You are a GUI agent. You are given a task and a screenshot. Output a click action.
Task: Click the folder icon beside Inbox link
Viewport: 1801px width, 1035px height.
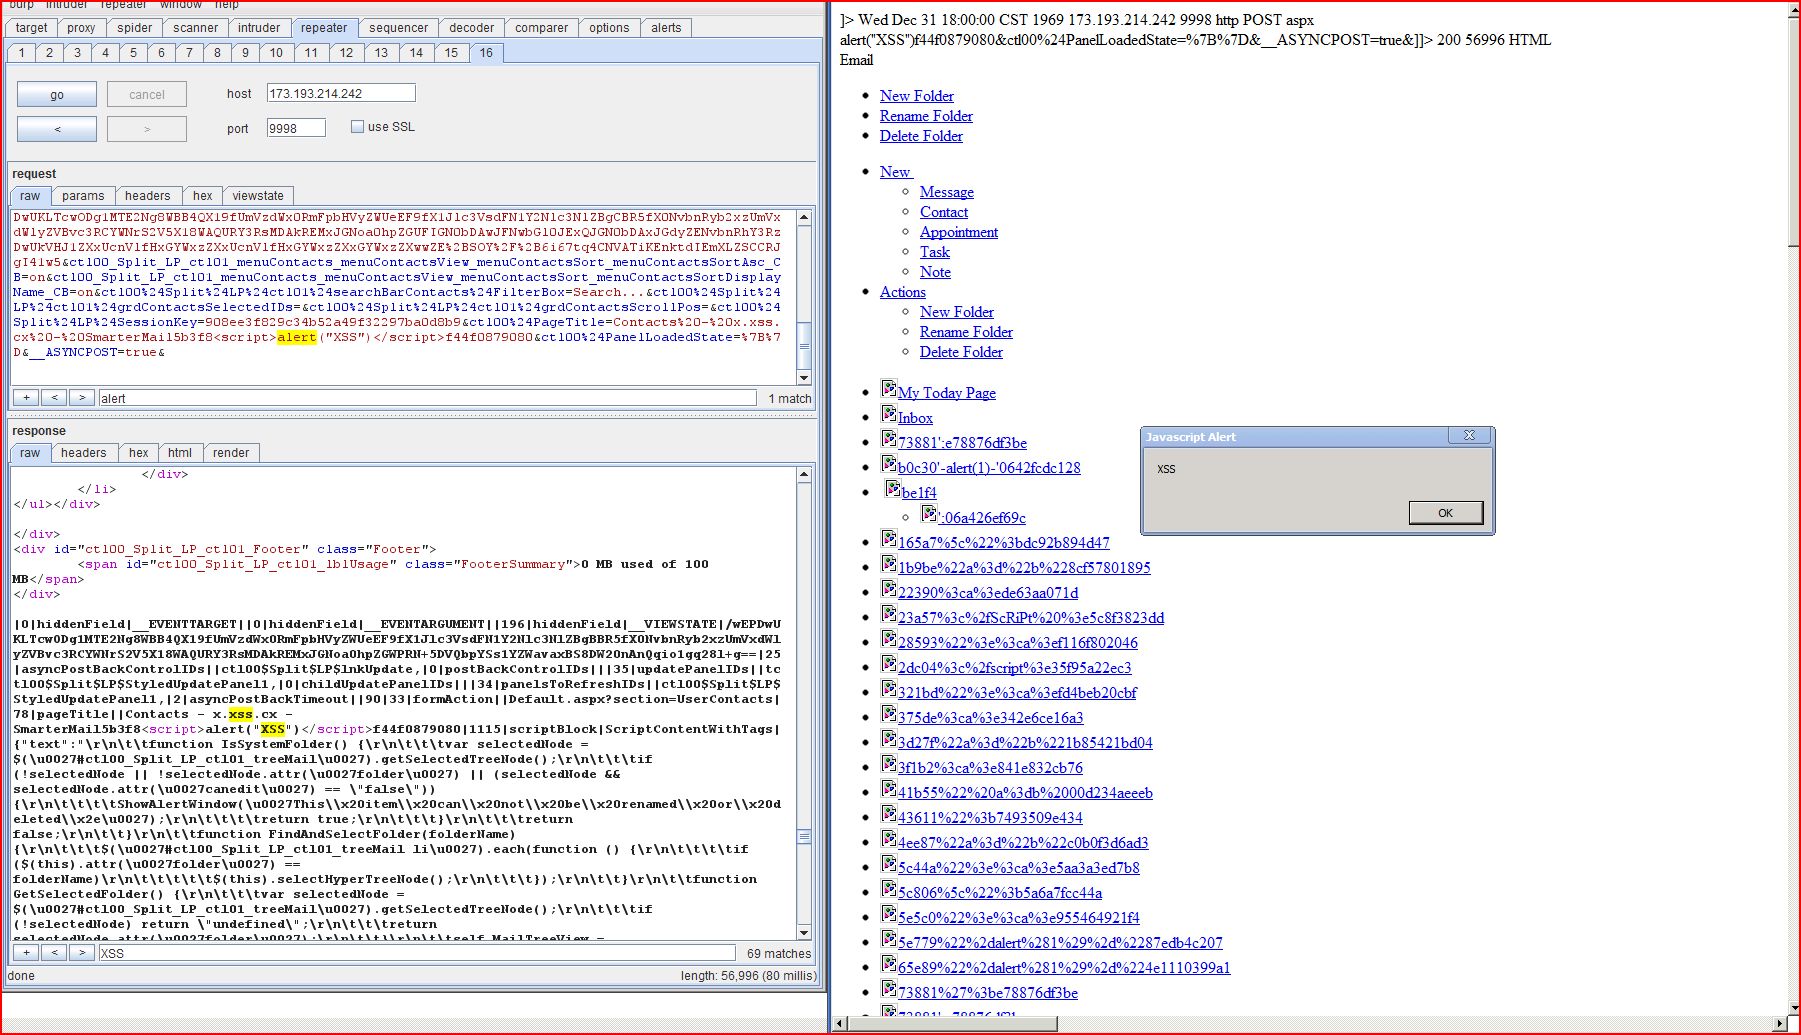tap(888, 413)
